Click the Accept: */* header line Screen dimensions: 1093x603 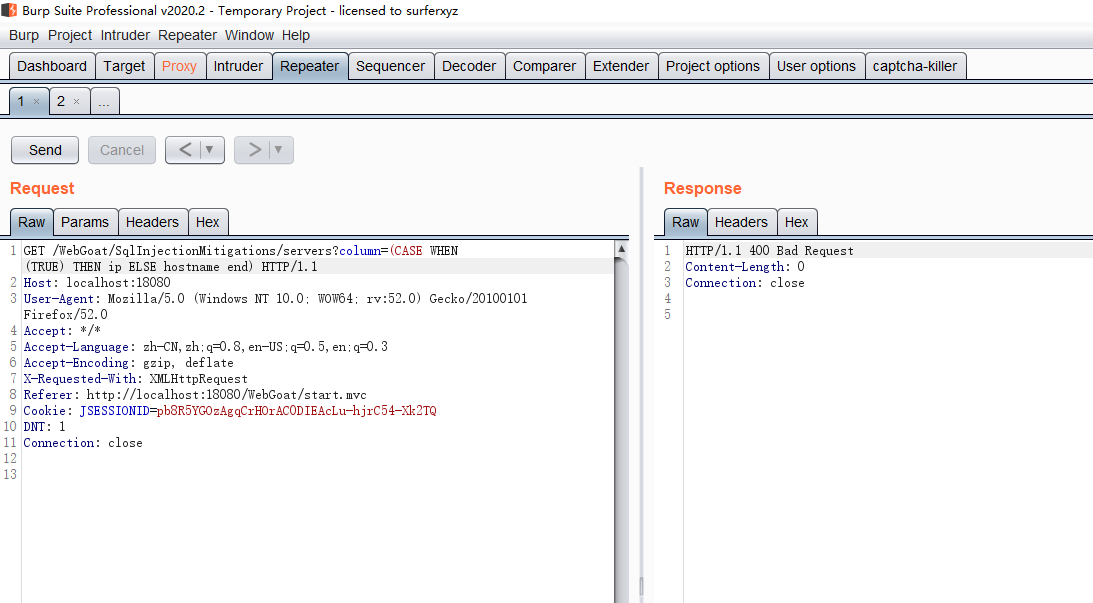pyautogui.click(x=62, y=330)
